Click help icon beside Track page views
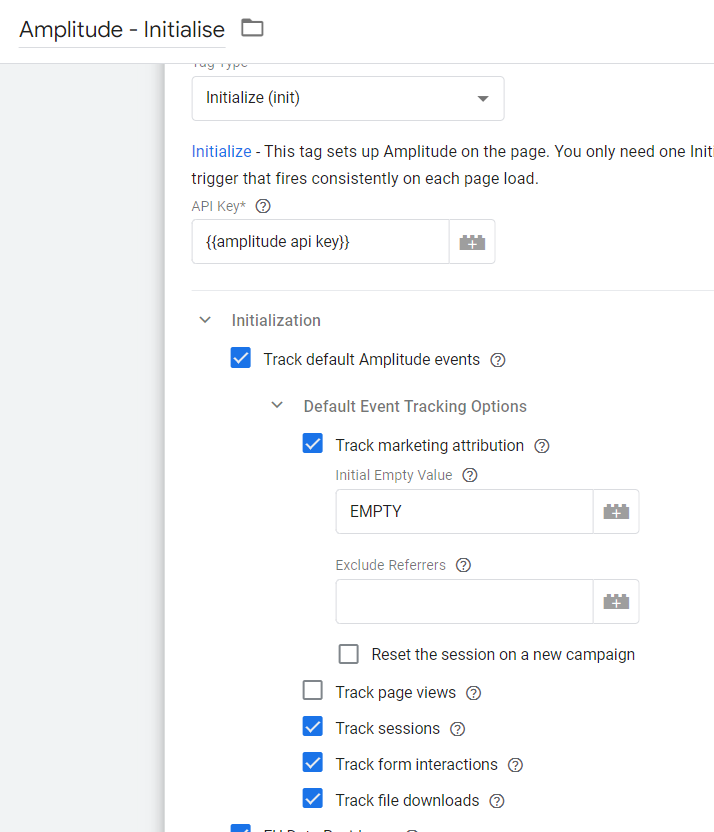 click(474, 693)
